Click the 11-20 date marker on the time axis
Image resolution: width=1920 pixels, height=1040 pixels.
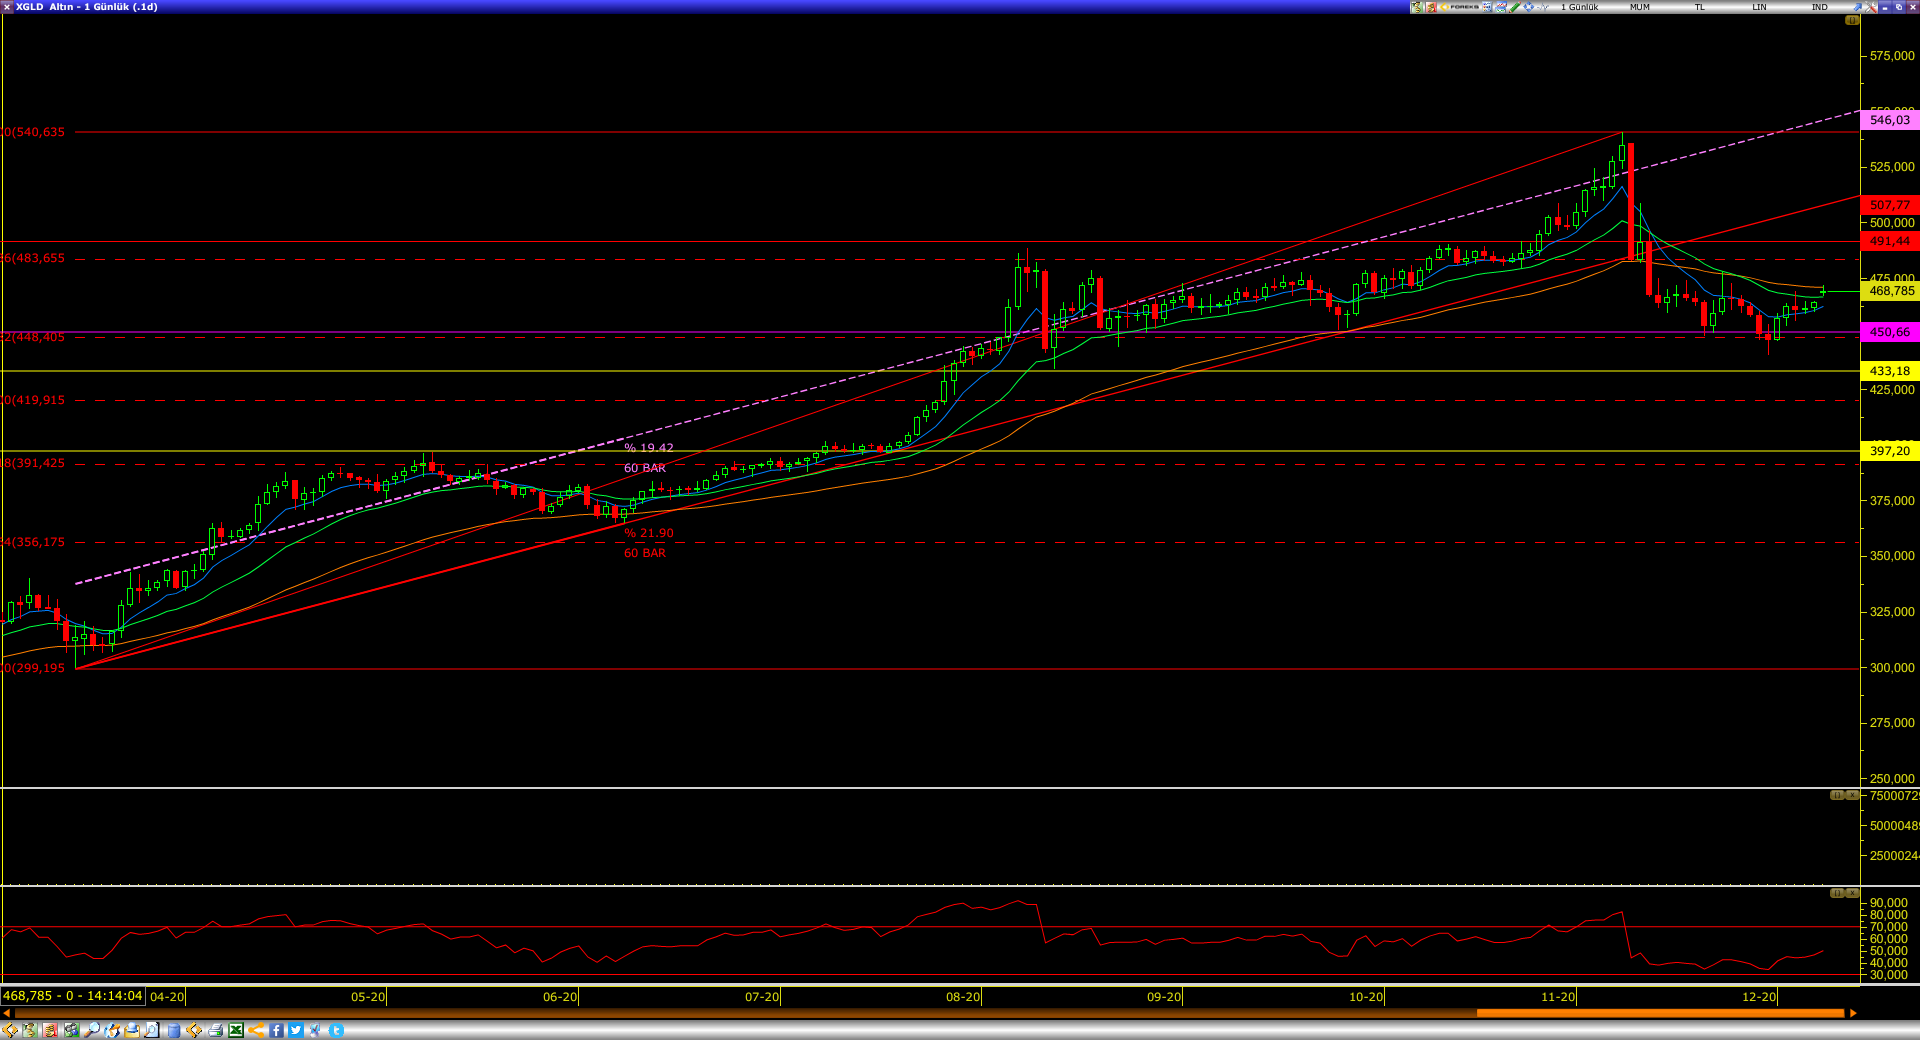(1558, 997)
